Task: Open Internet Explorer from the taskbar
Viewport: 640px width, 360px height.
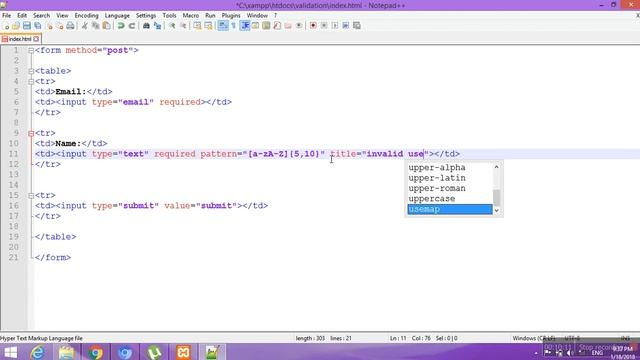Action: (x=38, y=352)
